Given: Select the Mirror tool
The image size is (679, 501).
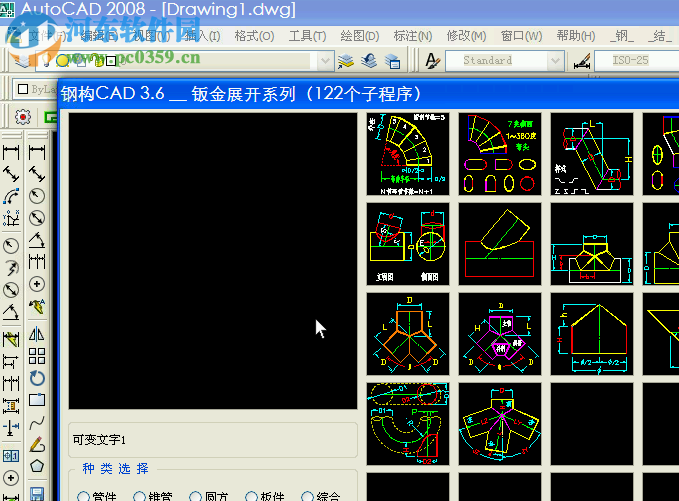Looking at the screenshot, I should click(37, 334).
